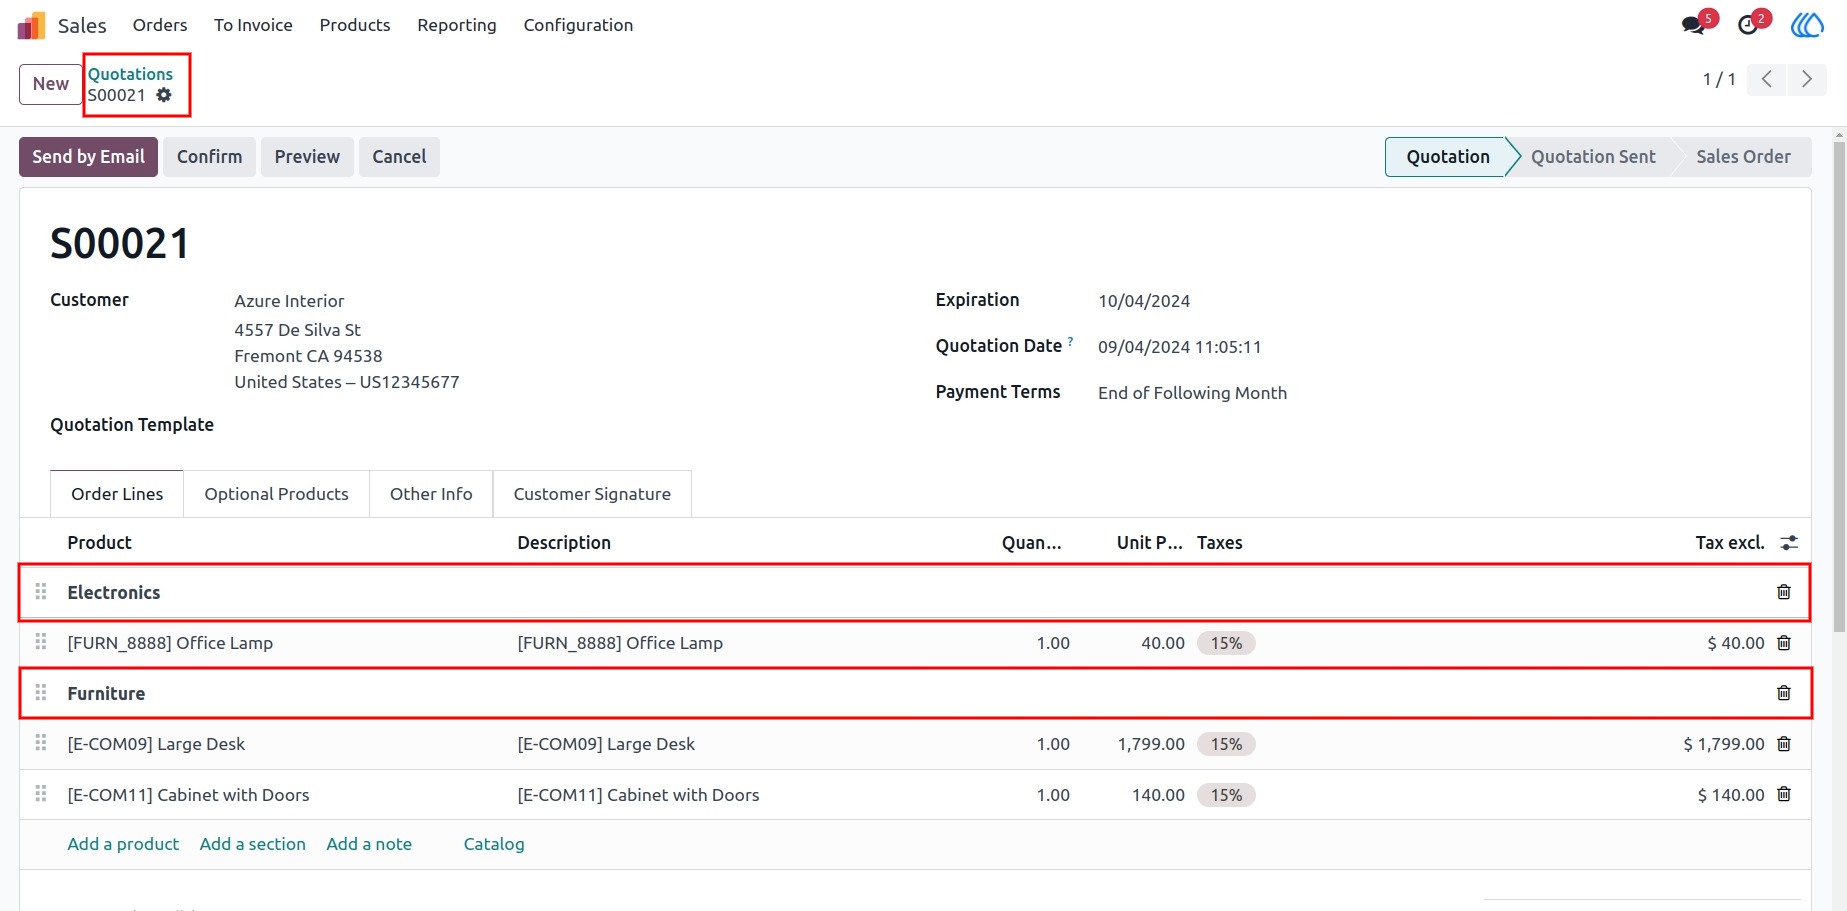Click the drag handle on Electronics row
Viewport: 1847px width, 911px height.
[x=41, y=592]
